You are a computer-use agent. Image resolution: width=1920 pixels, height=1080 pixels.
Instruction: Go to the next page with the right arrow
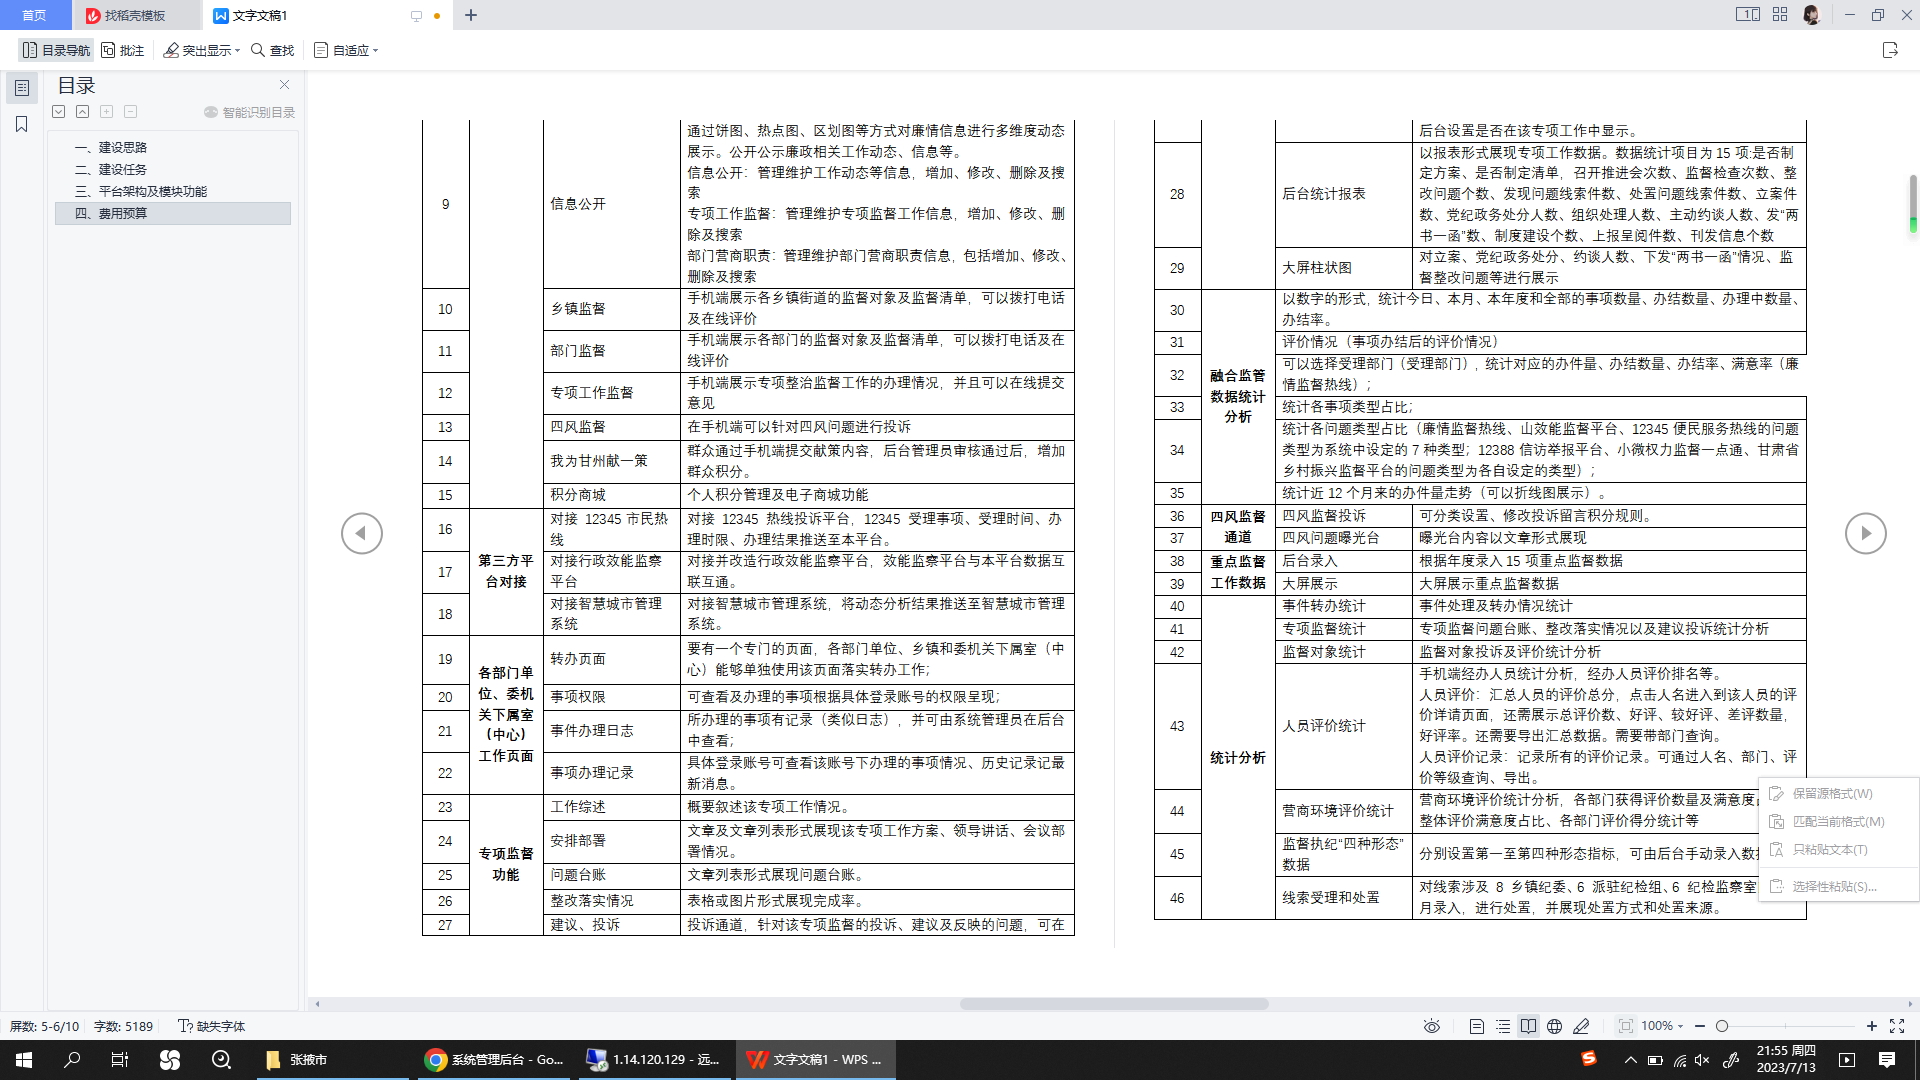pyautogui.click(x=1866, y=533)
